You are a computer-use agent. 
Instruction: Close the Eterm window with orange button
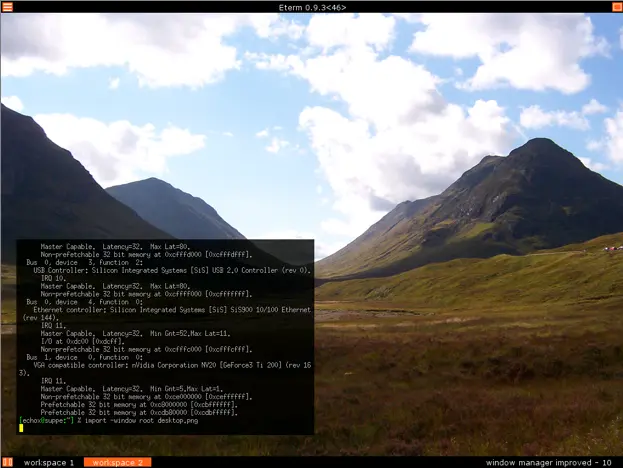(616, 7)
